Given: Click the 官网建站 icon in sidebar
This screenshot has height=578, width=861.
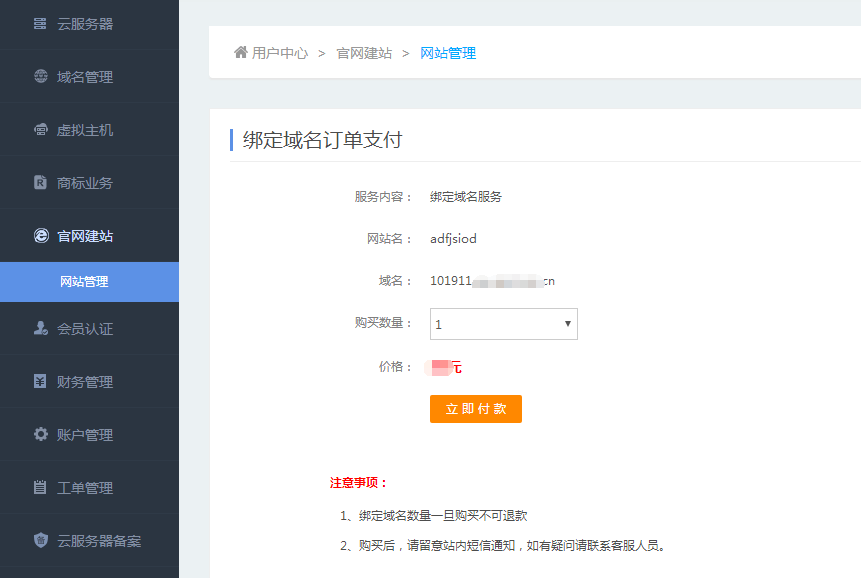Looking at the screenshot, I should click(x=40, y=236).
